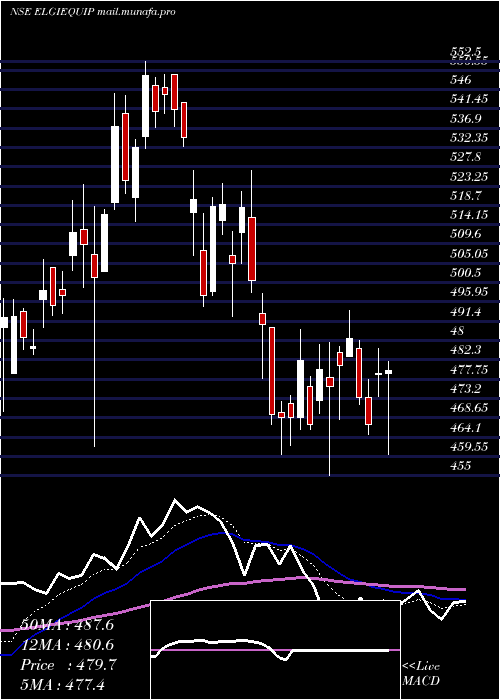Click the 12MA : 480.6 readout
This screenshot has width=500, height=700.
[x=67, y=644]
